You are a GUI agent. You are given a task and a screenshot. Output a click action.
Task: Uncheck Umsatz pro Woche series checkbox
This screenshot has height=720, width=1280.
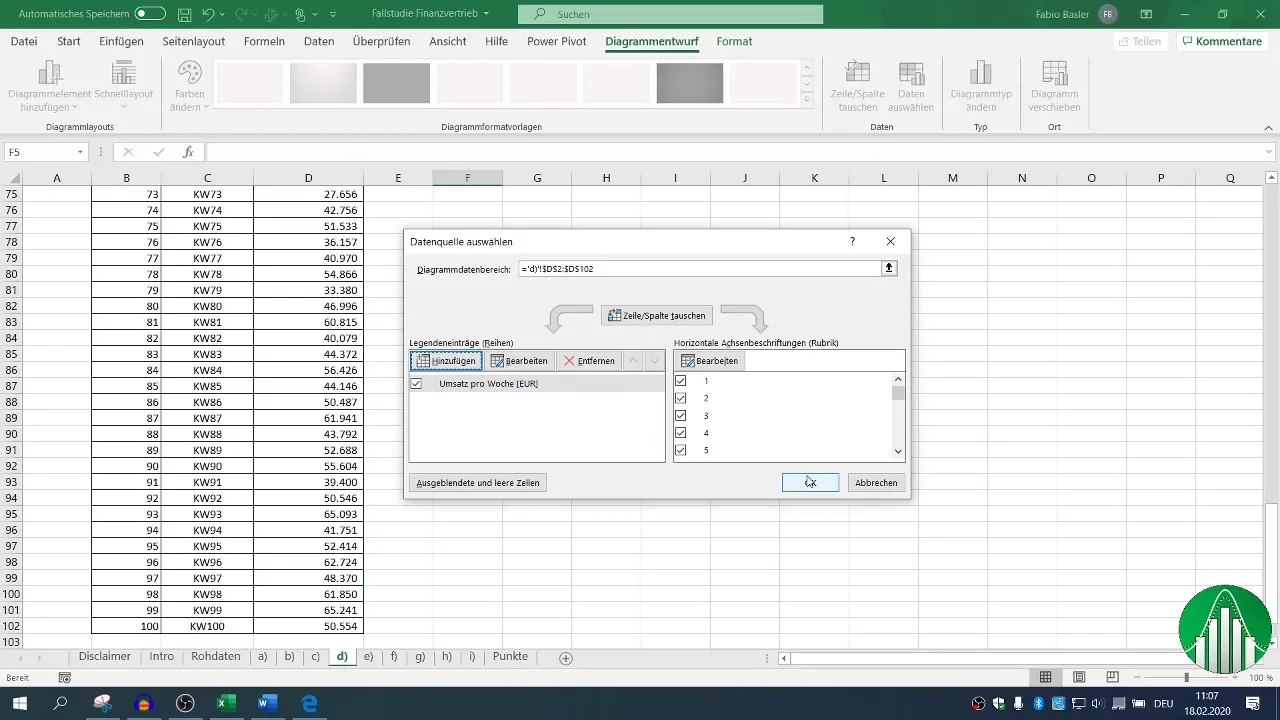[416, 383]
